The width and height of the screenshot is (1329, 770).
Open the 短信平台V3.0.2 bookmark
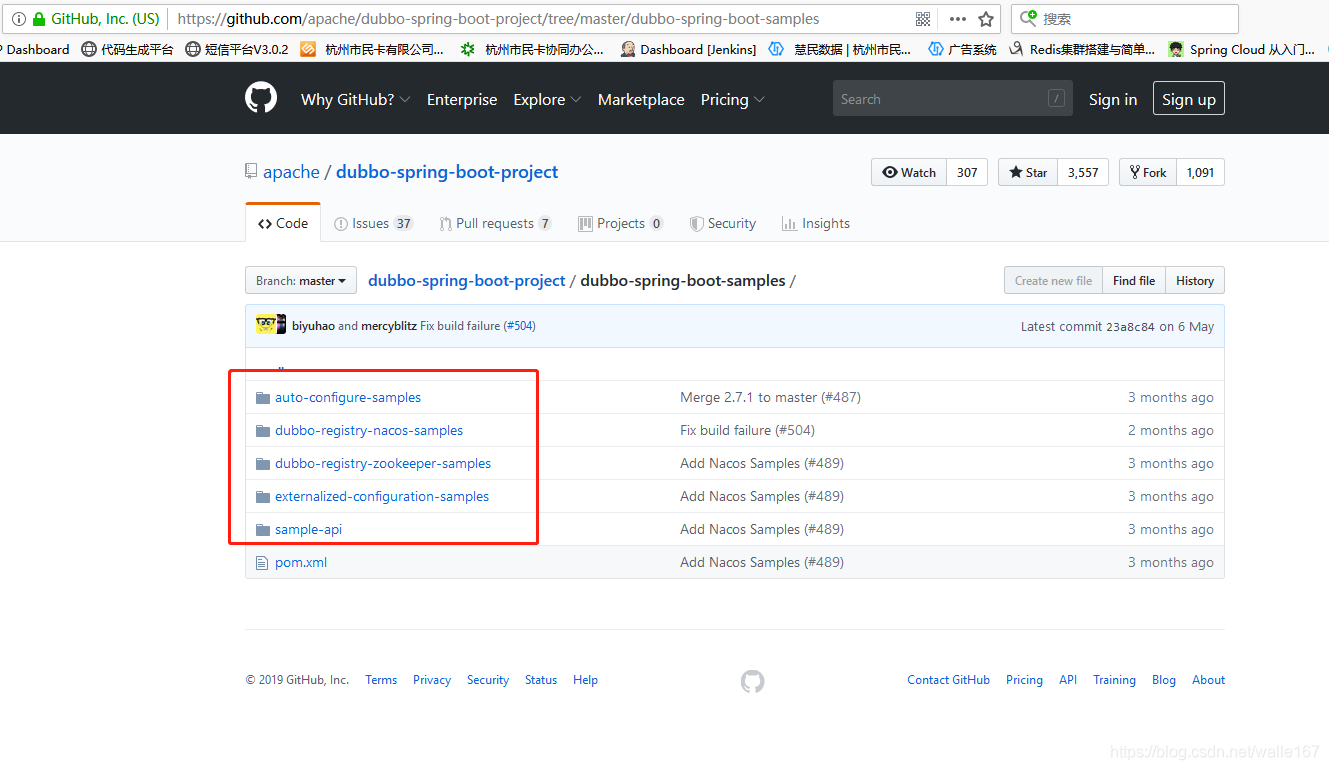[x=237, y=49]
